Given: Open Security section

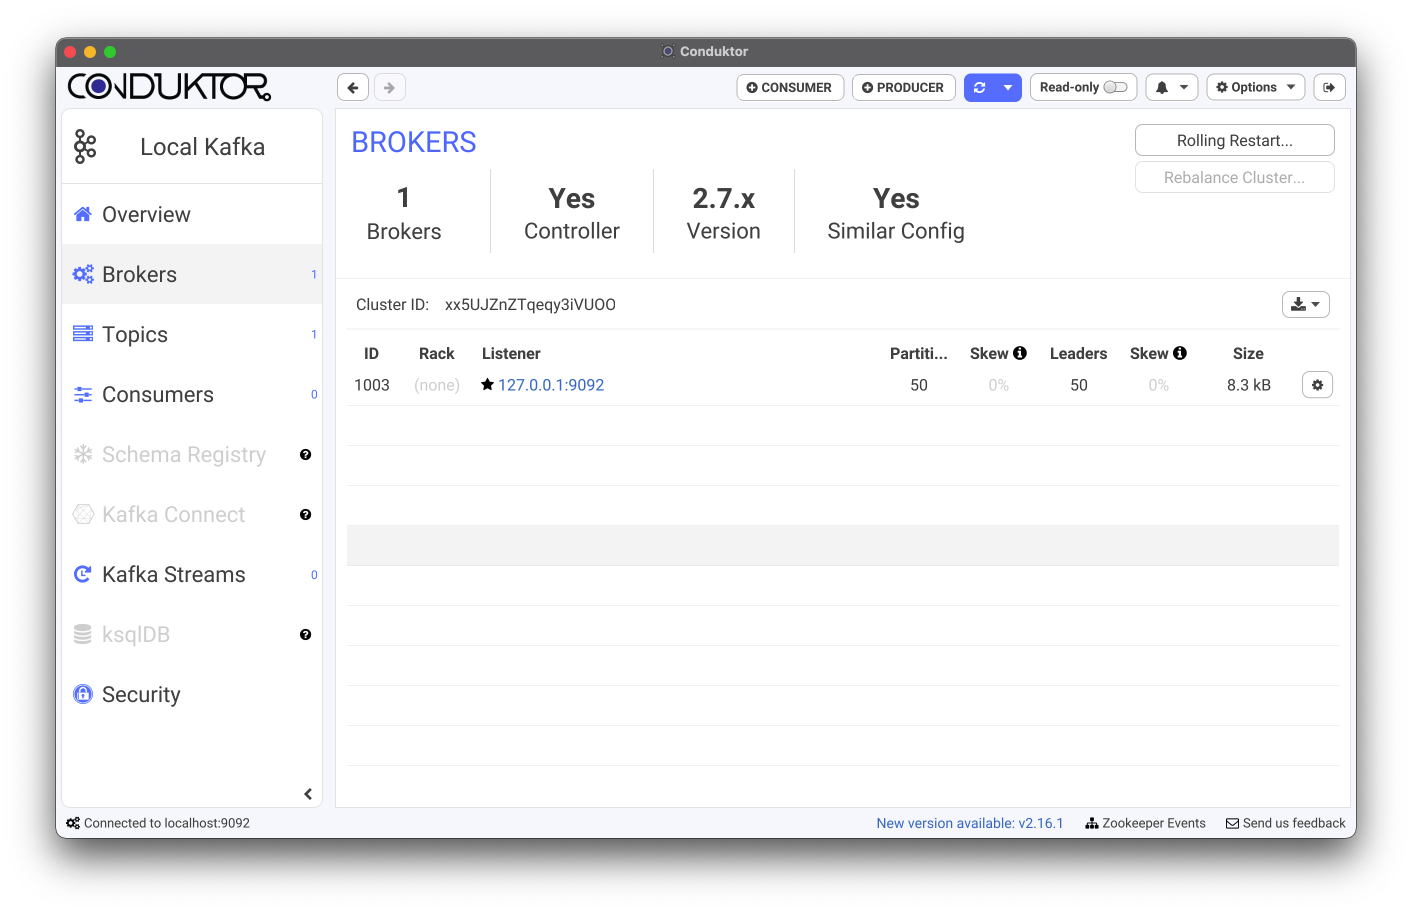Looking at the screenshot, I should click(192, 694).
